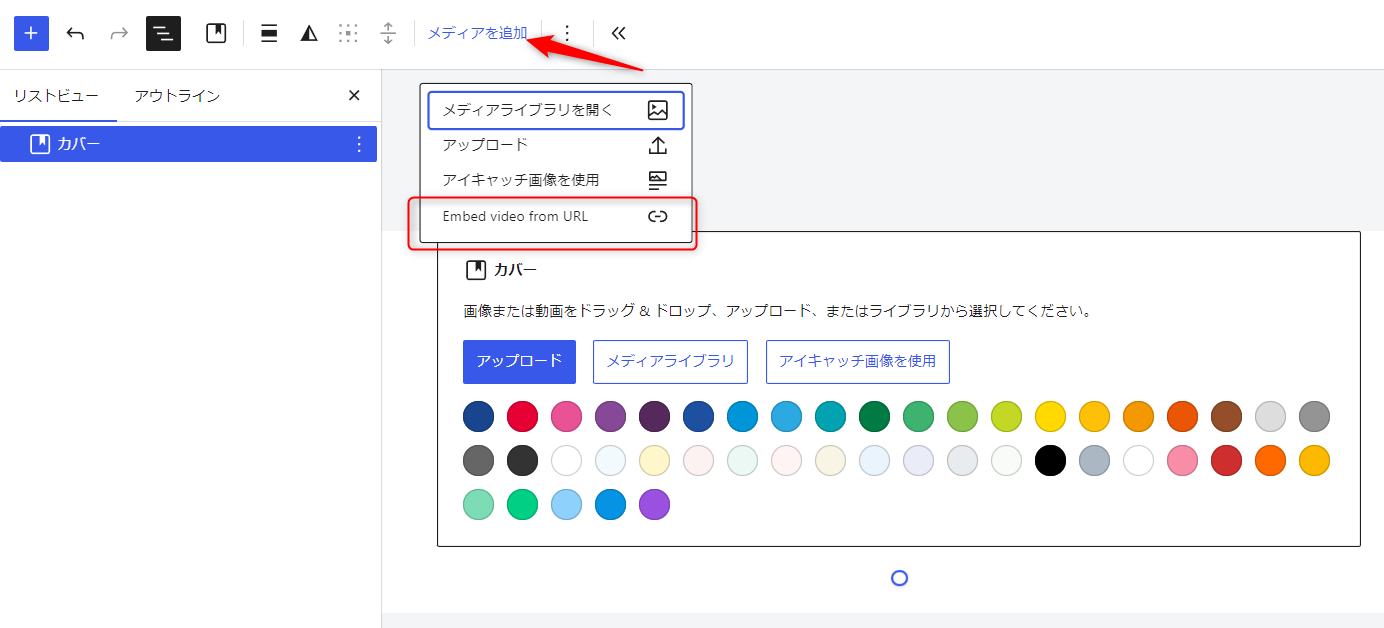This screenshot has width=1384, height=628.
Task: Open the block options three-dot menu in toolbar
Action: point(567,33)
